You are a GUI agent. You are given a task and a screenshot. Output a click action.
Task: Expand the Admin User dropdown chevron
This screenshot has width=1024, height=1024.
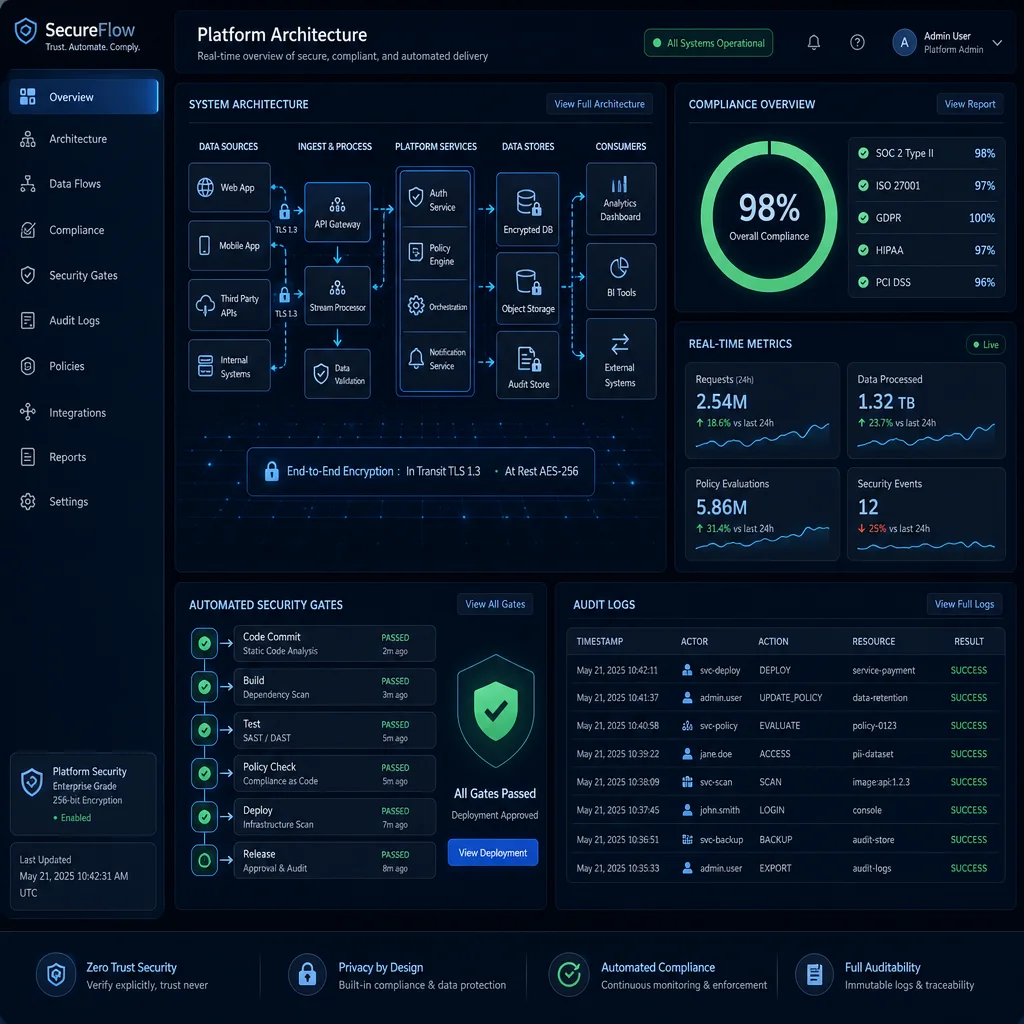pyautogui.click(x=997, y=42)
